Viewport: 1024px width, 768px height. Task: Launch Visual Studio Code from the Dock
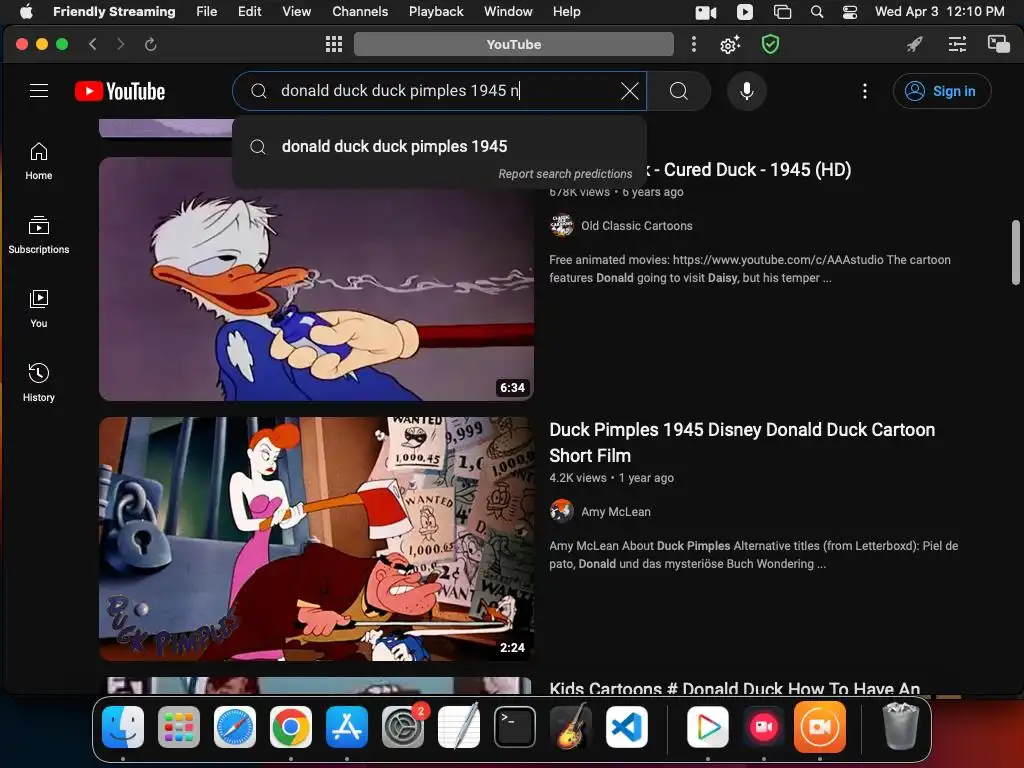pyautogui.click(x=627, y=727)
